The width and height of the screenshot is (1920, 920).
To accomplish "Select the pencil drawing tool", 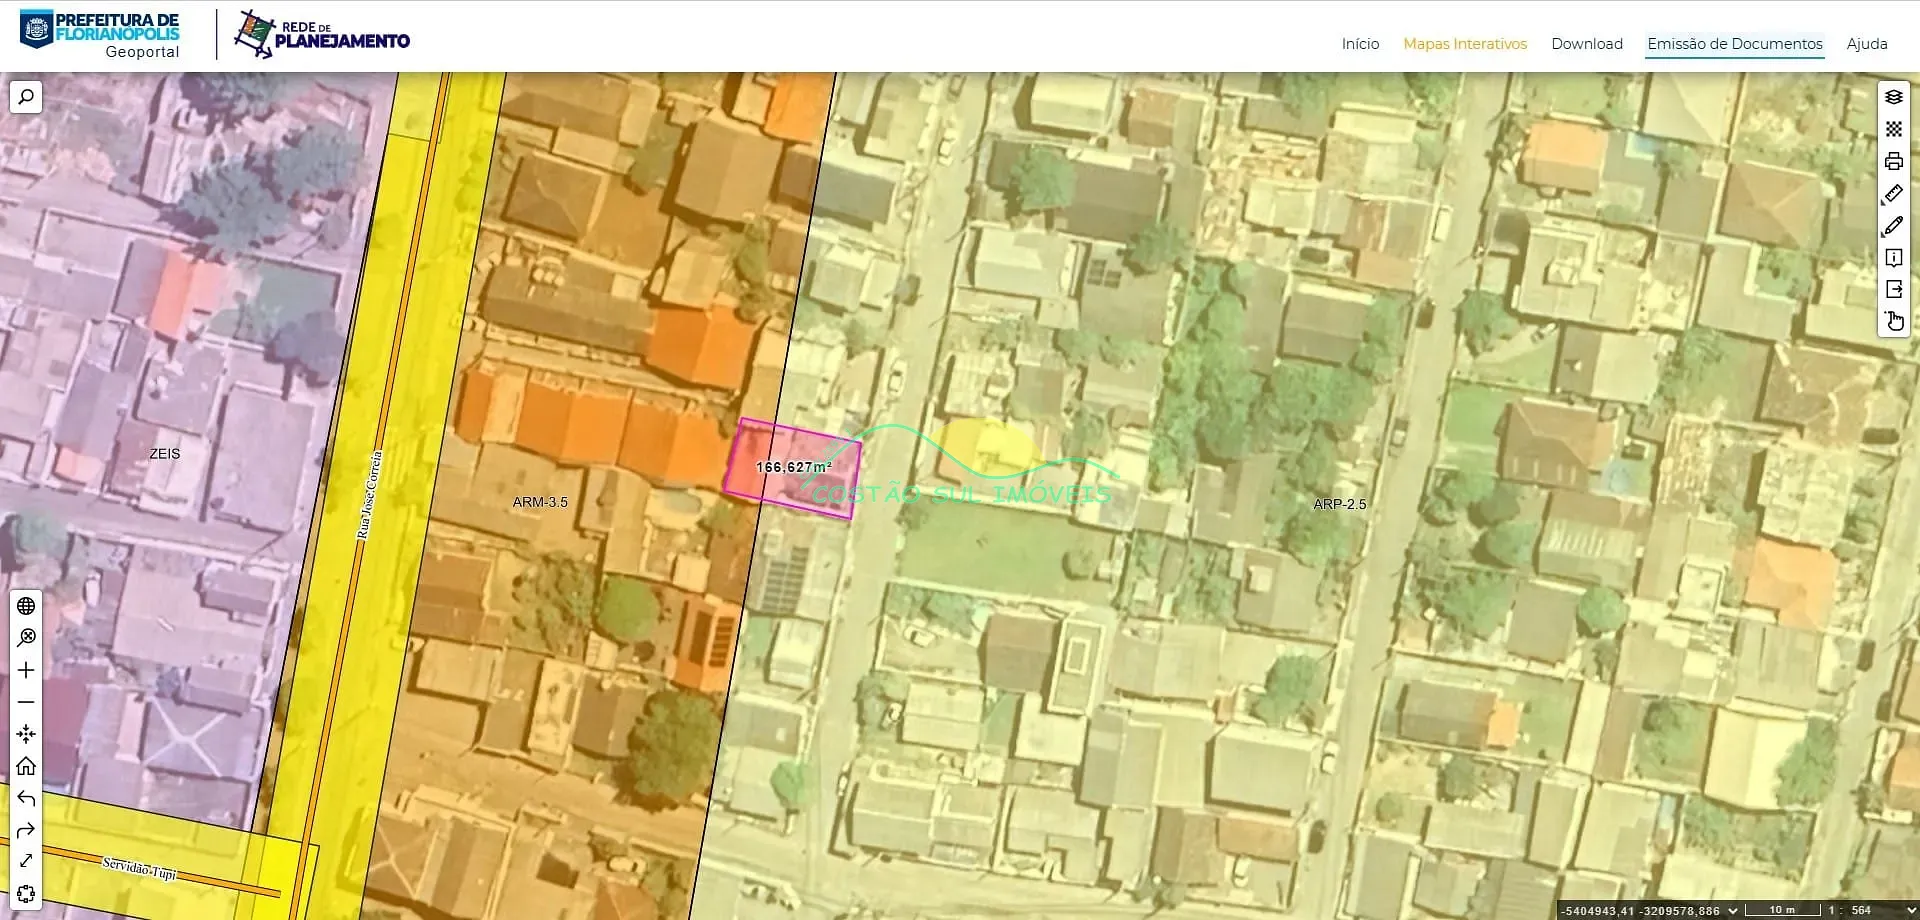I will coord(1893,226).
